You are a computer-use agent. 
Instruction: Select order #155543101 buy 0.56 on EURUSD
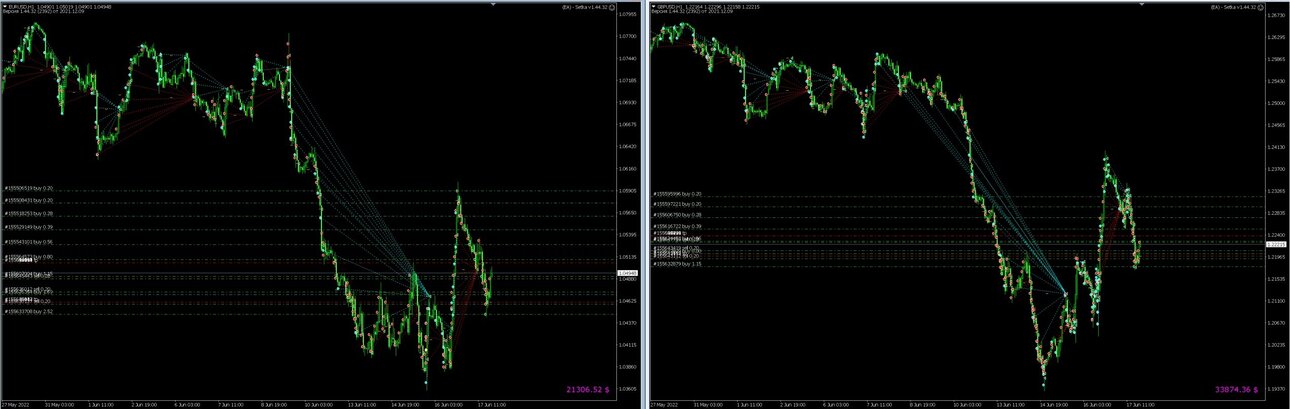[x=28, y=241]
